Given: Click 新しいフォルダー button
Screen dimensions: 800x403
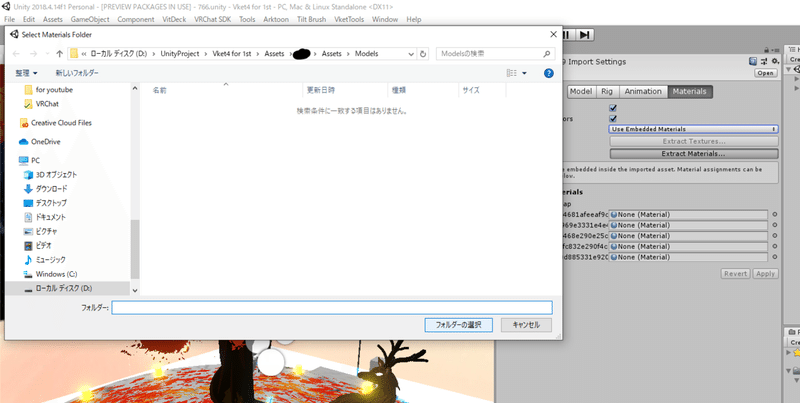Looking at the screenshot, I should point(77,73).
